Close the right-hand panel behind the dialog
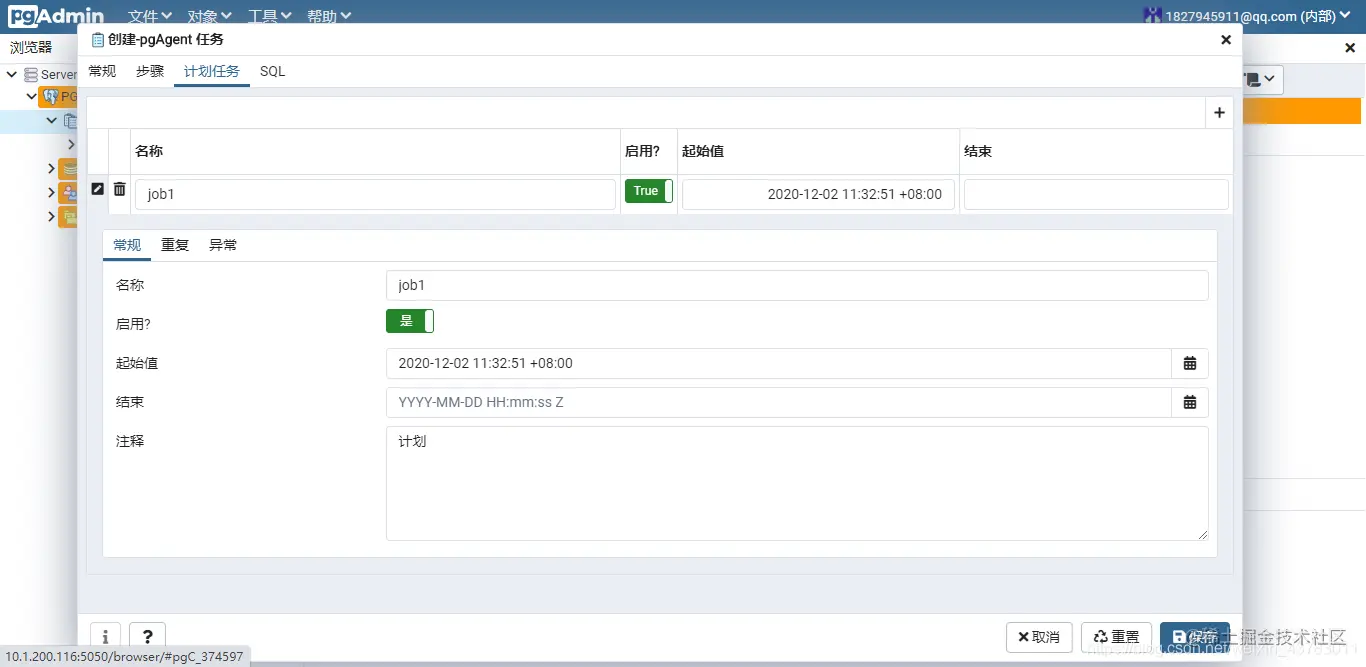The image size is (1366, 667). pyautogui.click(x=1349, y=47)
